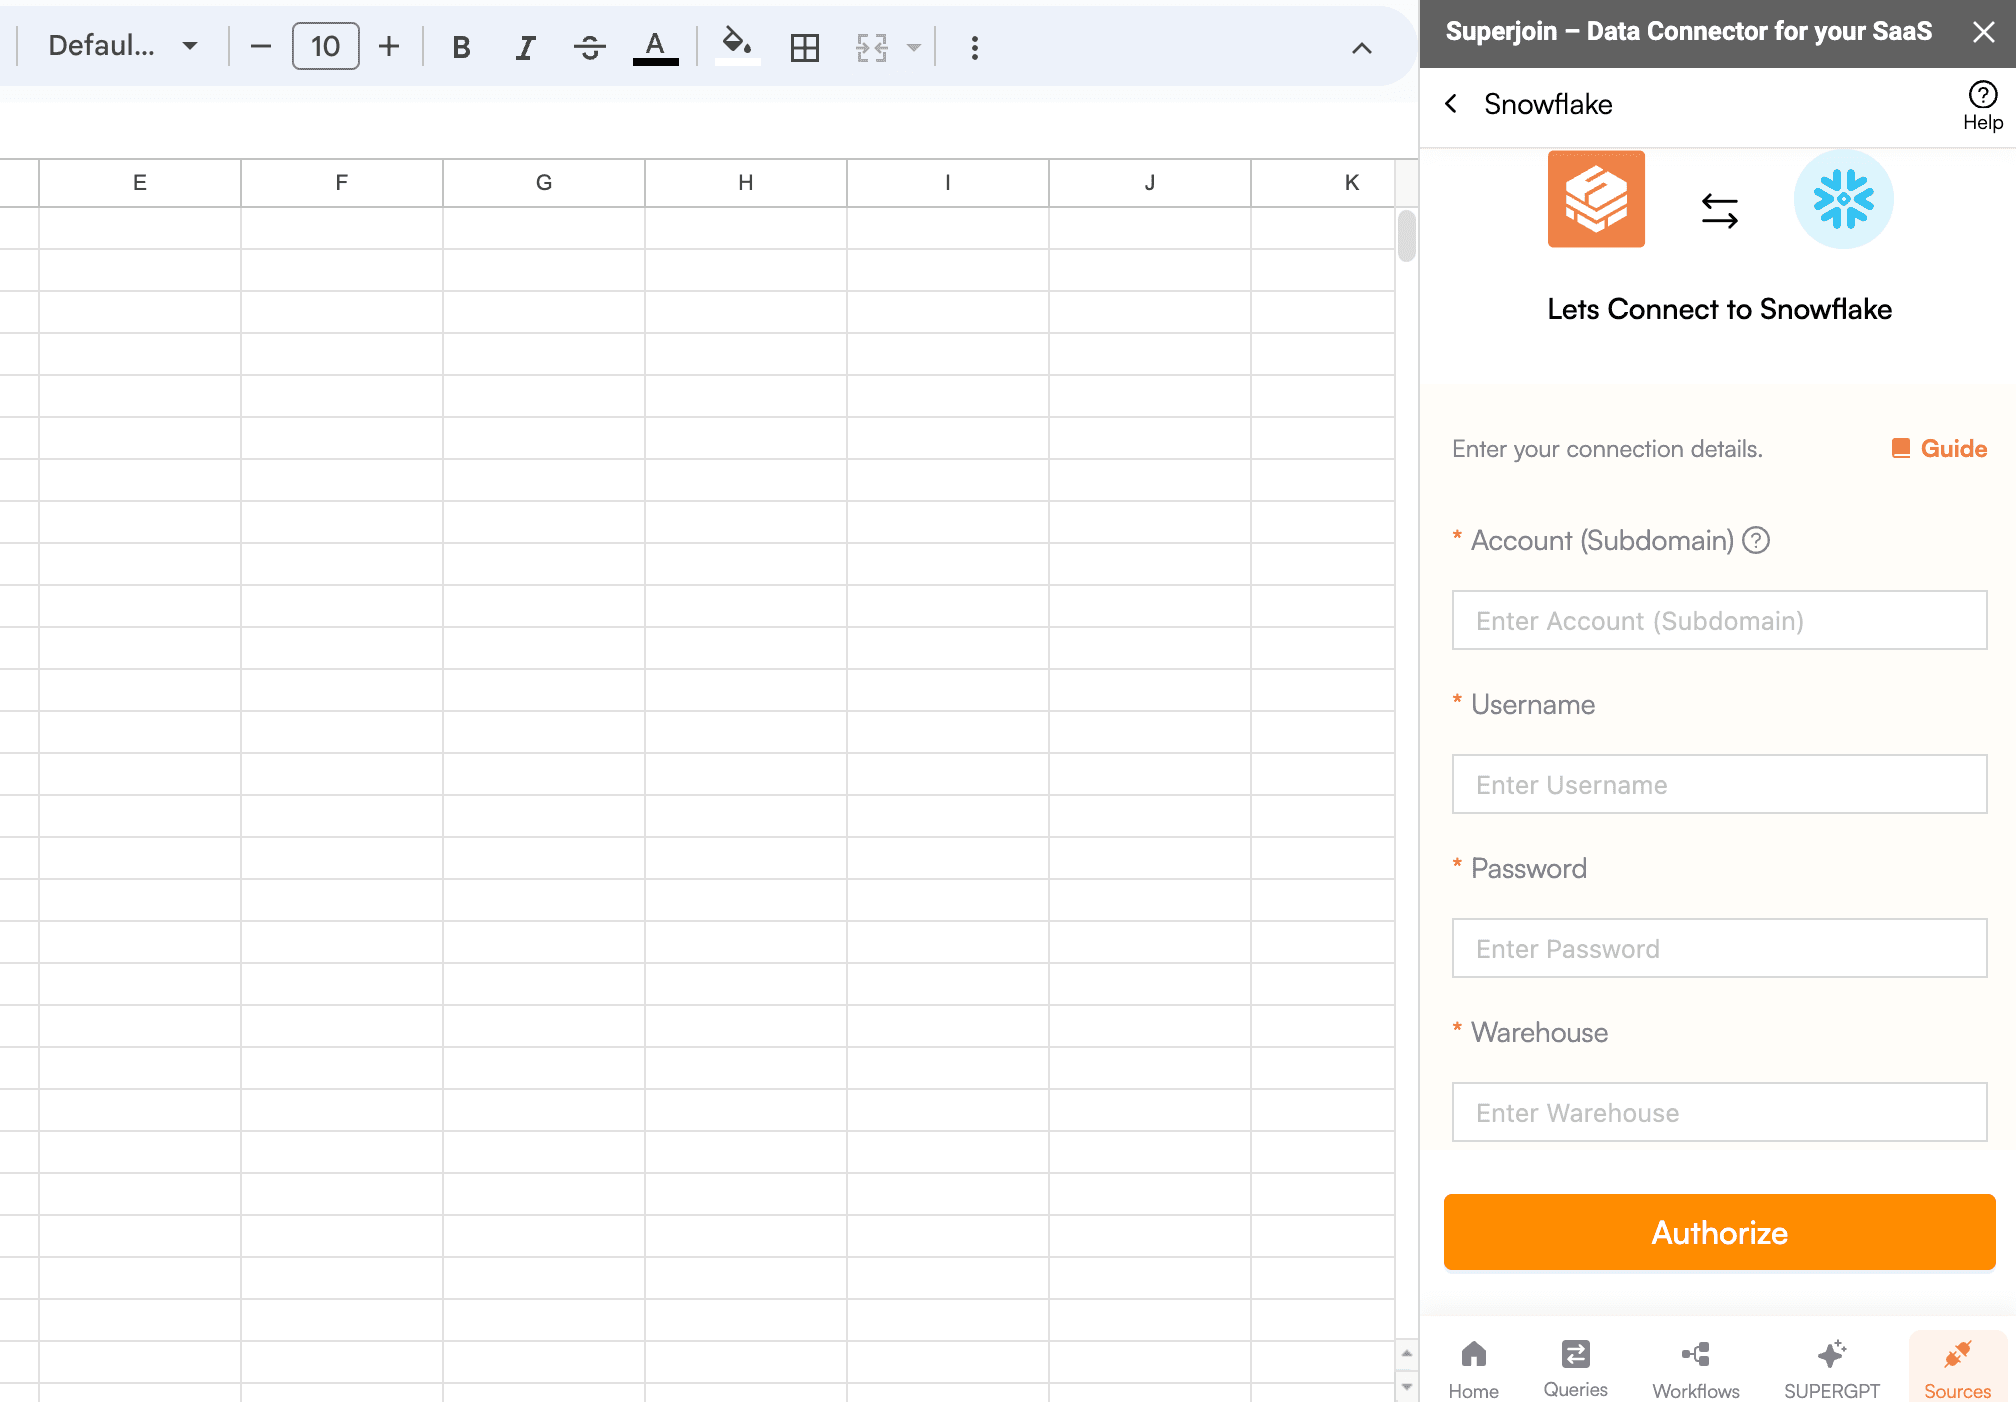This screenshot has width=2016, height=1402.
Task: Click the vertical scrollbar thumb
Action: tap(1407, 236)
